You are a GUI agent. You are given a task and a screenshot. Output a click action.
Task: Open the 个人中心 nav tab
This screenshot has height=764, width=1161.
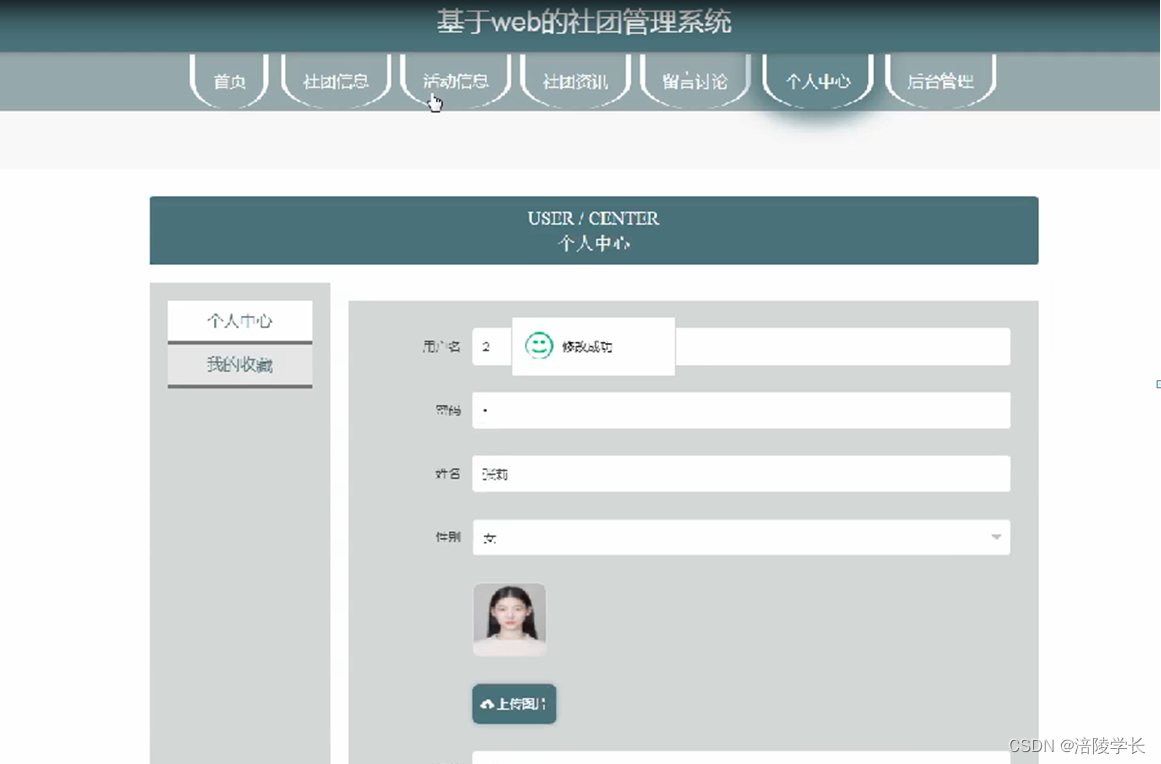coord(817,80)
